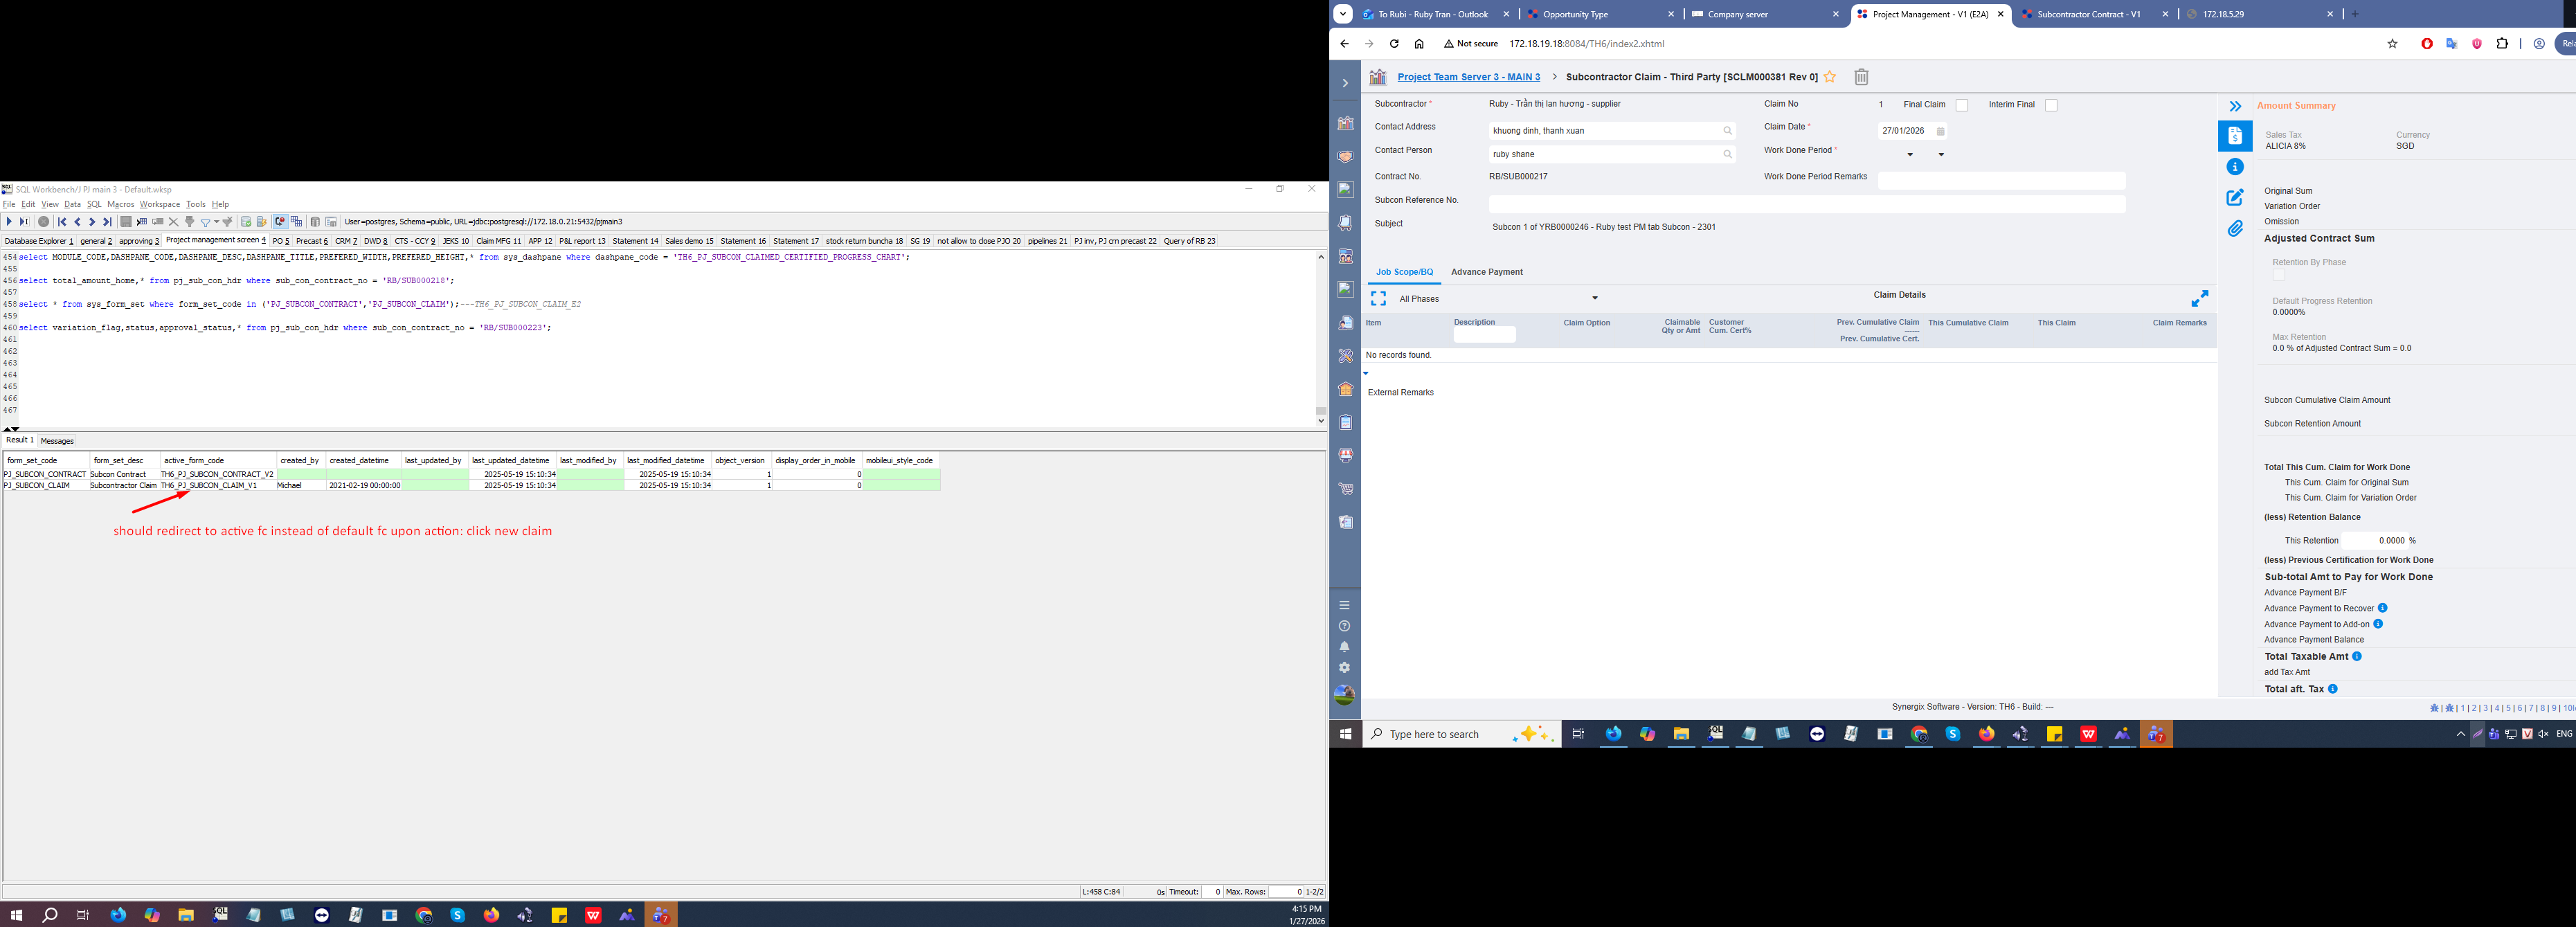Click the search icon in Contact Address field
The height and width of the screenshot is (927, 2576).
pos(1727,131)
